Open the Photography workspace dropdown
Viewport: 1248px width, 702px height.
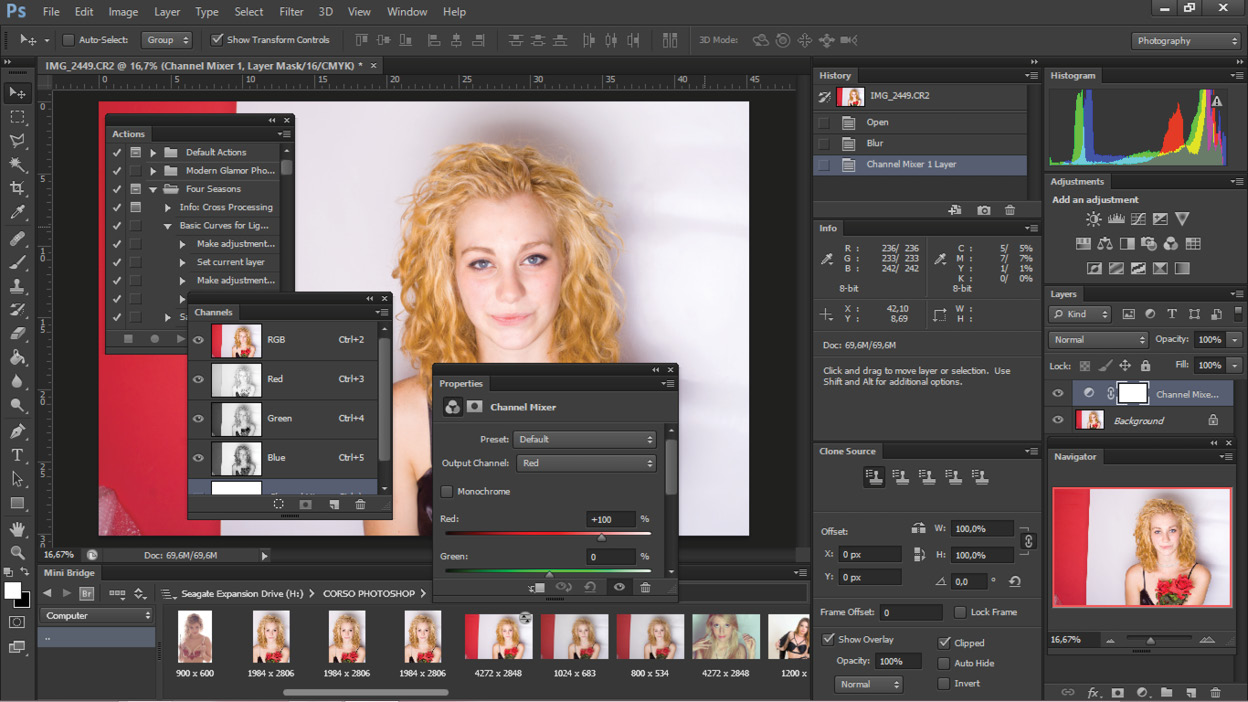pyautogui.click(x=1185, y=41)
